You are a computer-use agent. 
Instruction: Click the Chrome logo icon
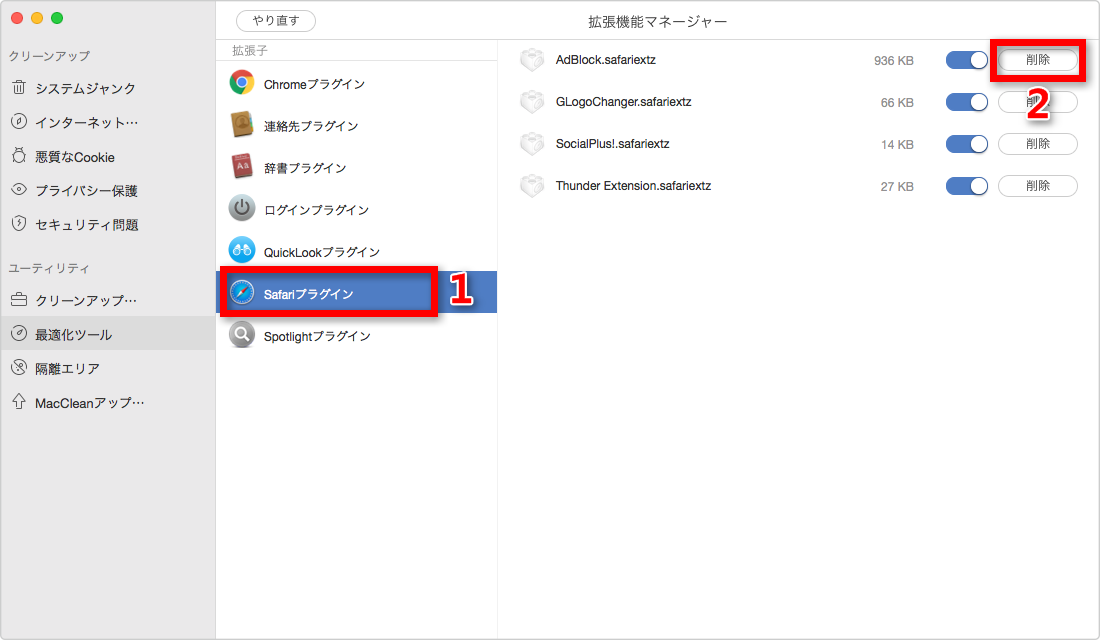coord(242,83)
